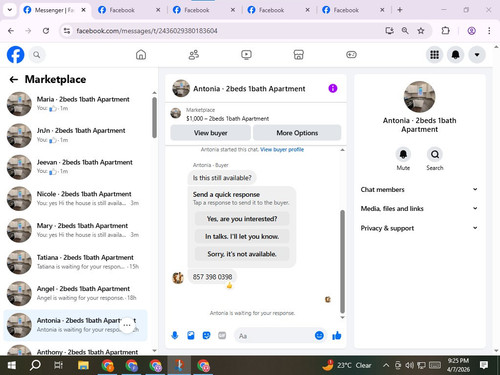Open the Facebook menu grid icon
500x375 pixels.
434,55
